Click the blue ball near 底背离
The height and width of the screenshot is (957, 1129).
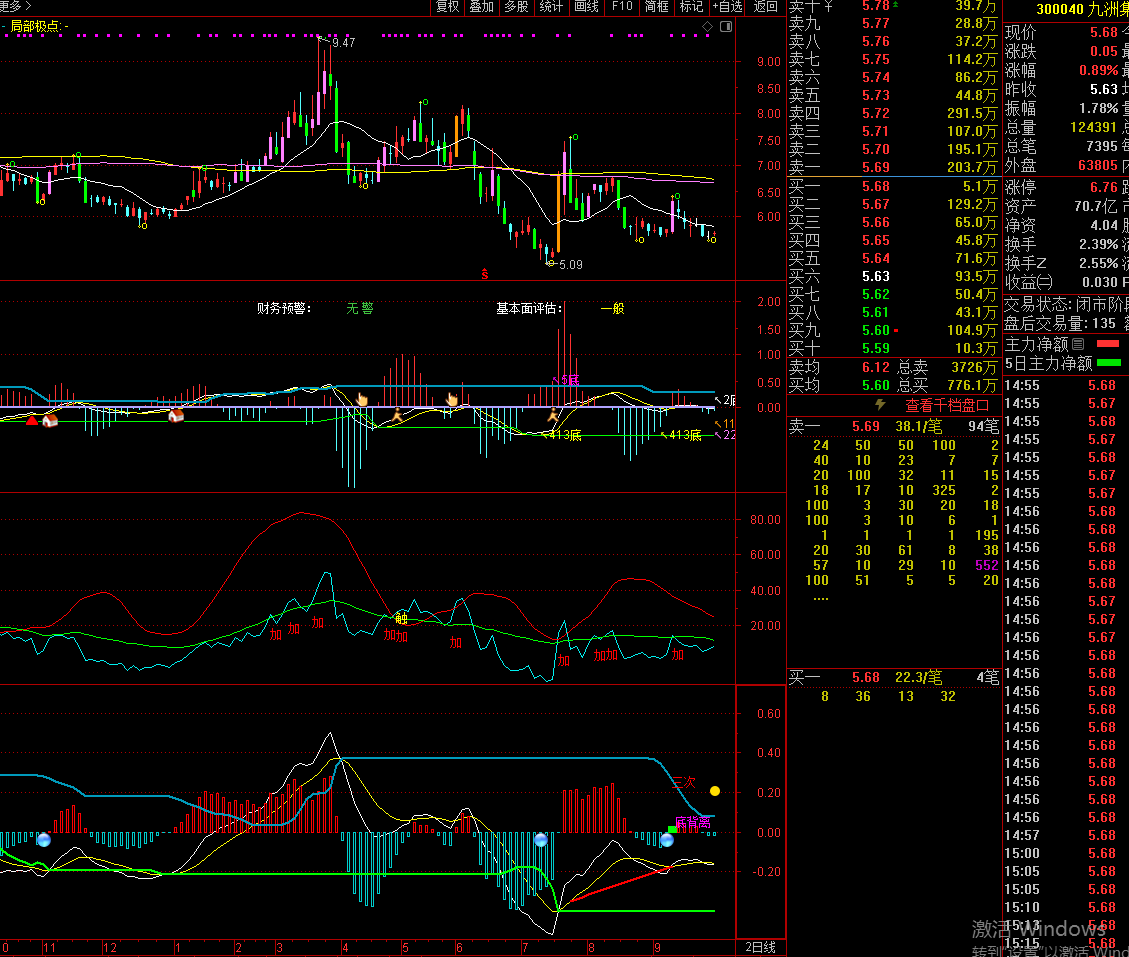point(667,840)
